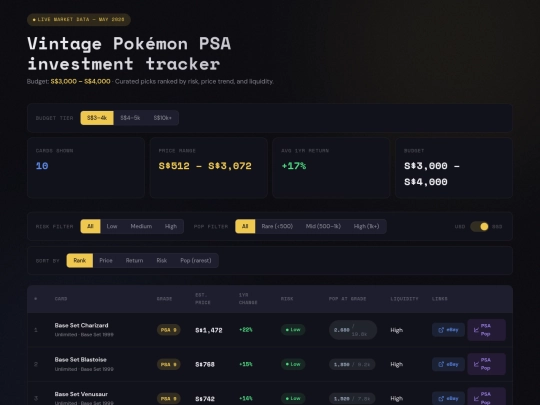Filter pop by Mid (500-1k)
This screenshot has width=540, height=405.
323,226
